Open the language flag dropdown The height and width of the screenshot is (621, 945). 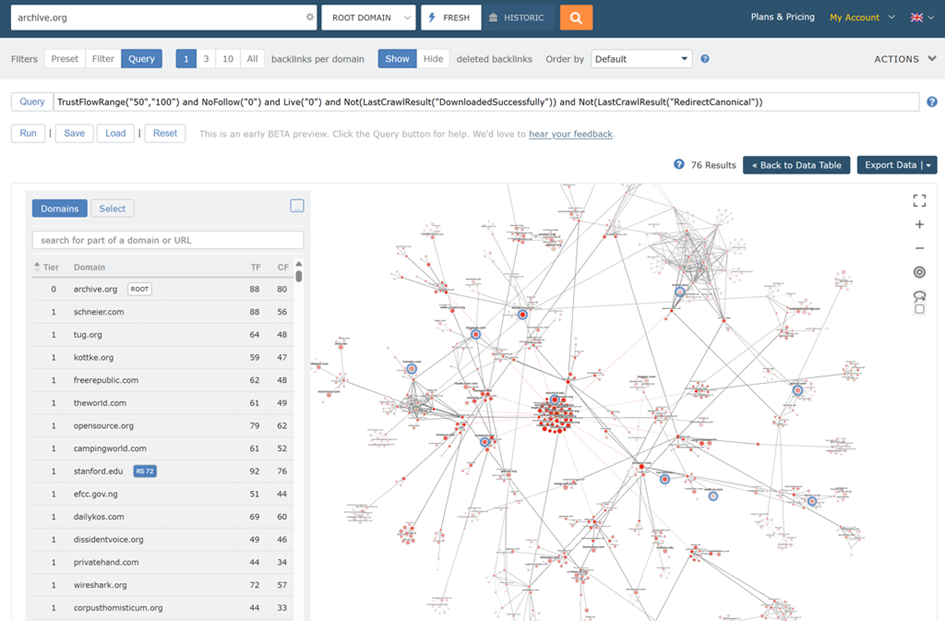pyautogui.click(x=922, y=17)
